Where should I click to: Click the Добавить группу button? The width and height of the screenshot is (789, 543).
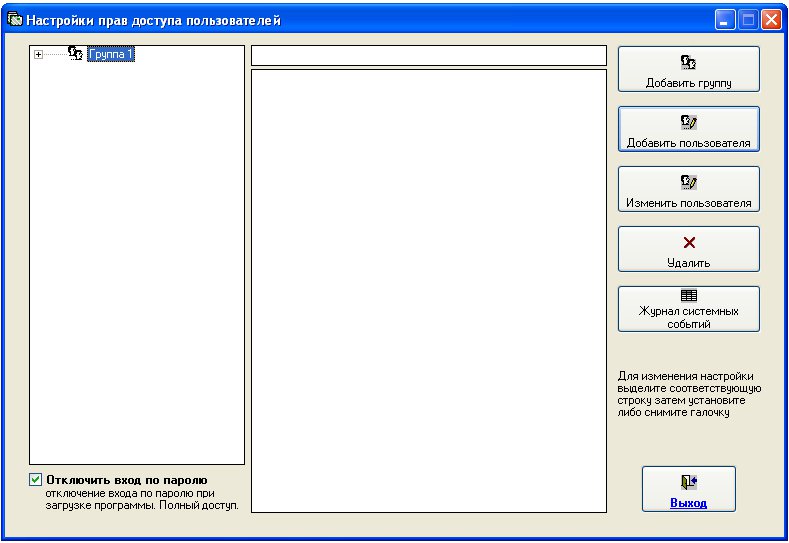(x=688, y=69)
